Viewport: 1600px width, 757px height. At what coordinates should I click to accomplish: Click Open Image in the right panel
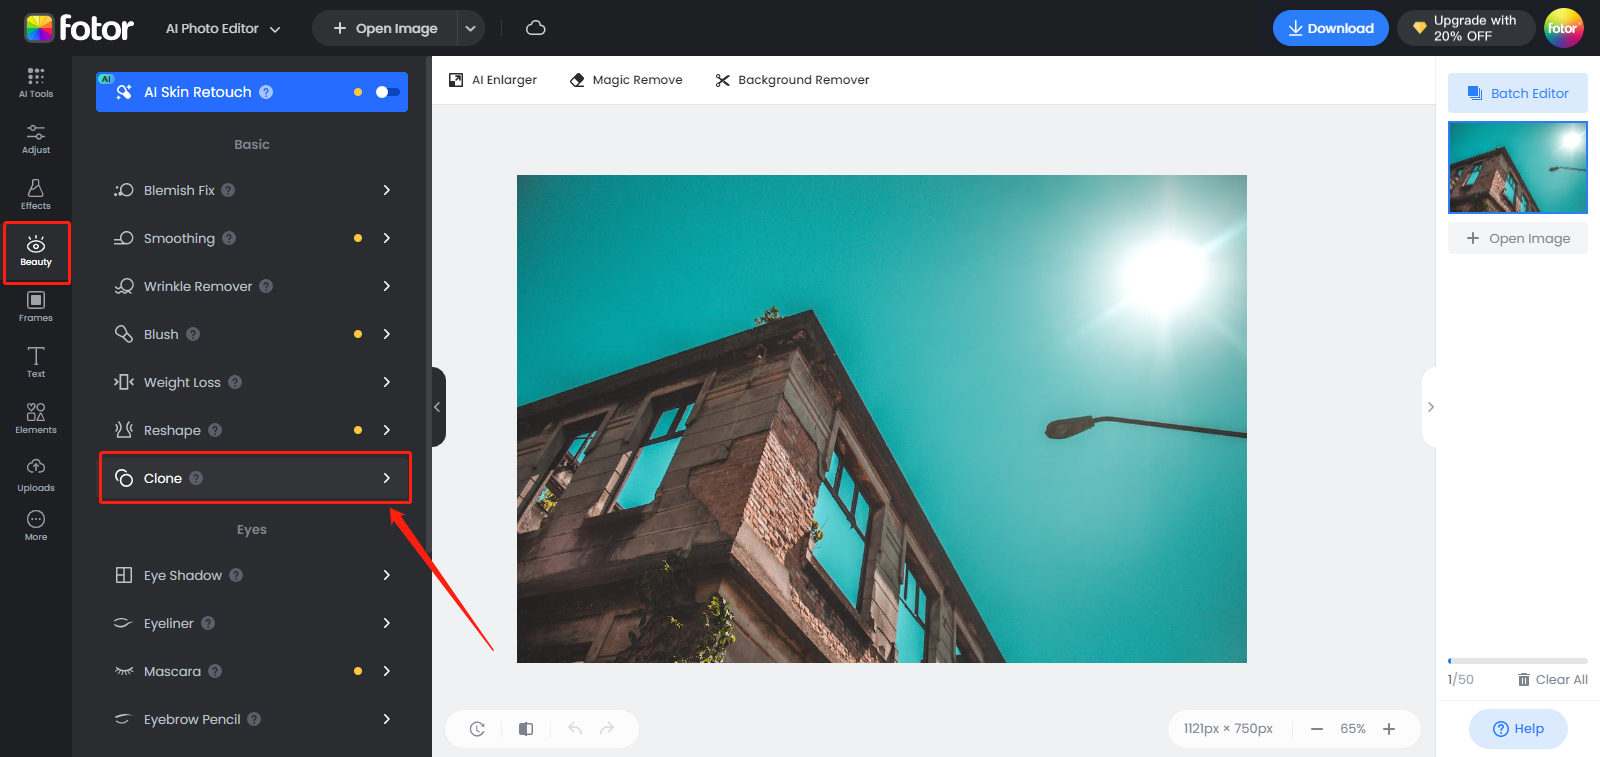1518,238
